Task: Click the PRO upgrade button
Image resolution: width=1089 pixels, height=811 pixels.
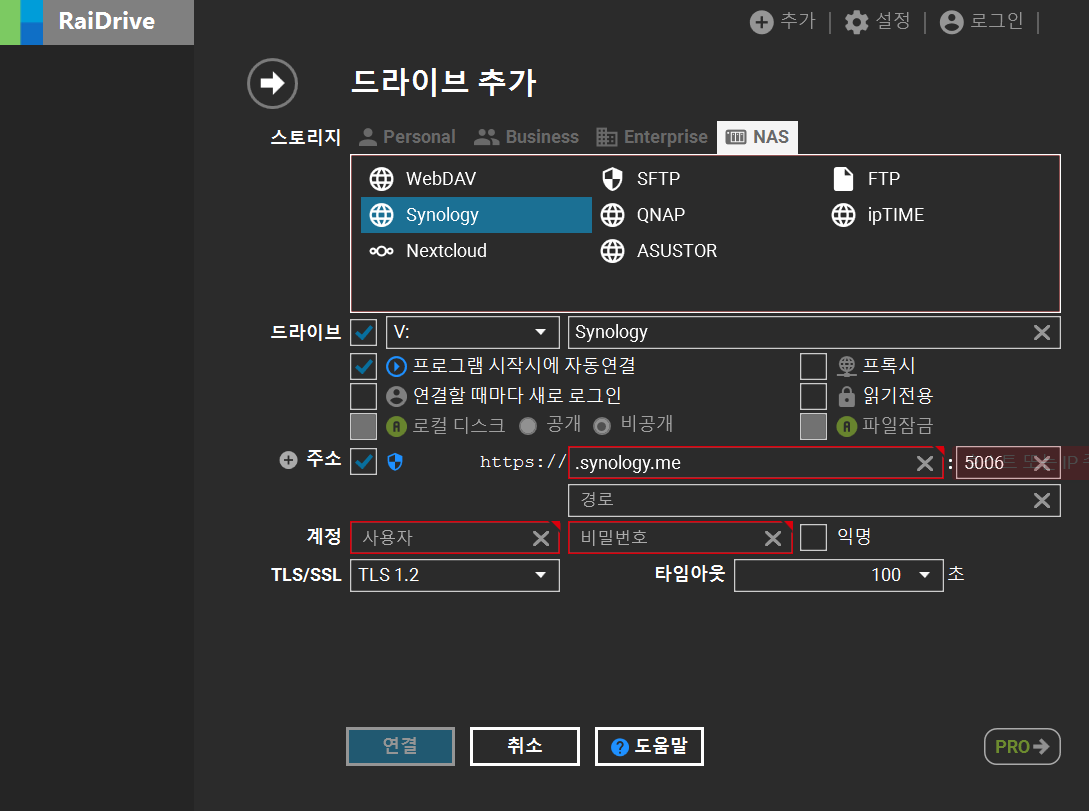Action: pos(1022,746)
